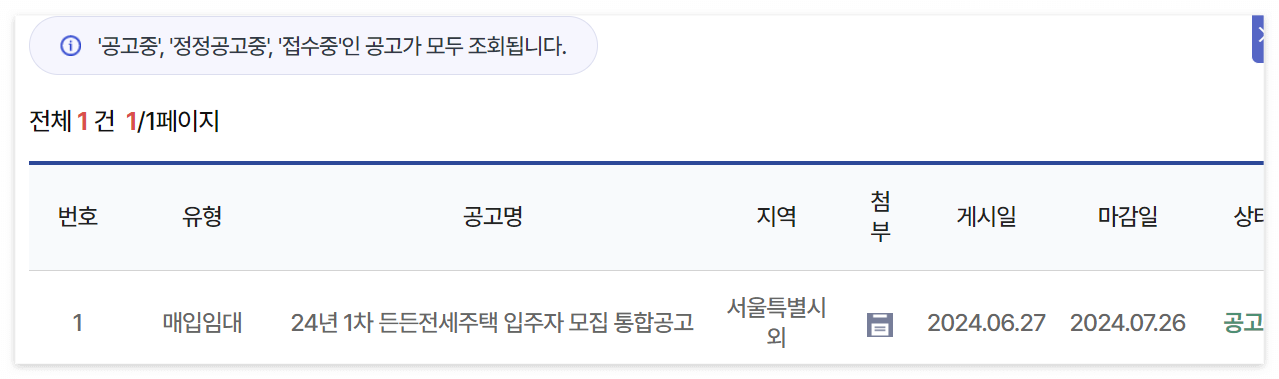Viewport: 1279px width, 379px height.
Task: Click the 공고명 column header
Action: pyautogui.click(x=493, y=216)
